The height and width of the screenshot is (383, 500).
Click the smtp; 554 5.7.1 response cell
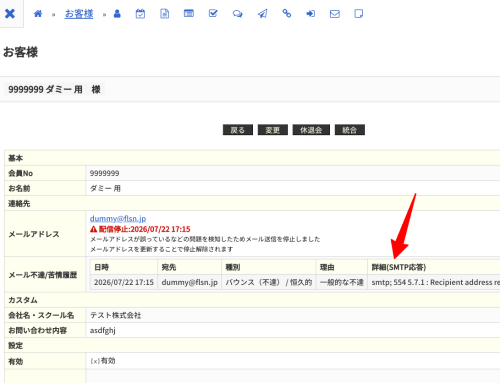point(434,282)
